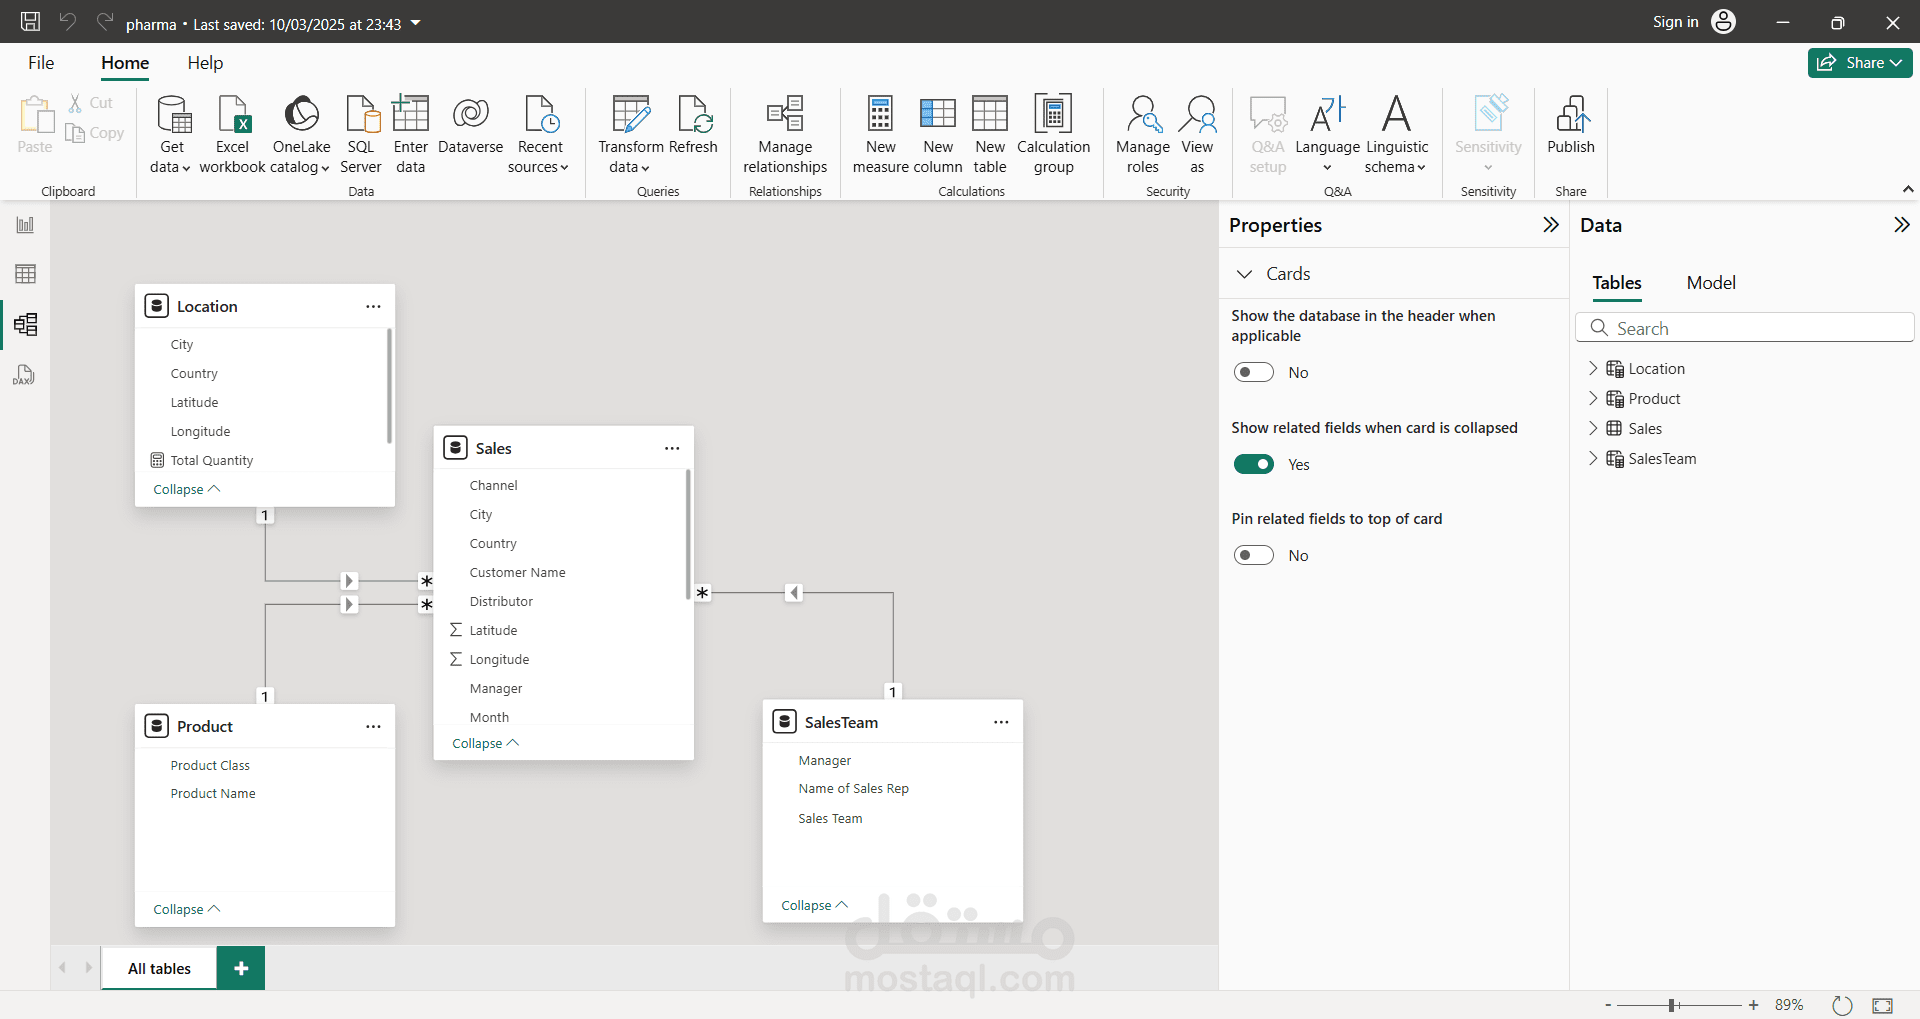Refresh the data model
Screen dimensions: 1920x1019
[693, 126]
